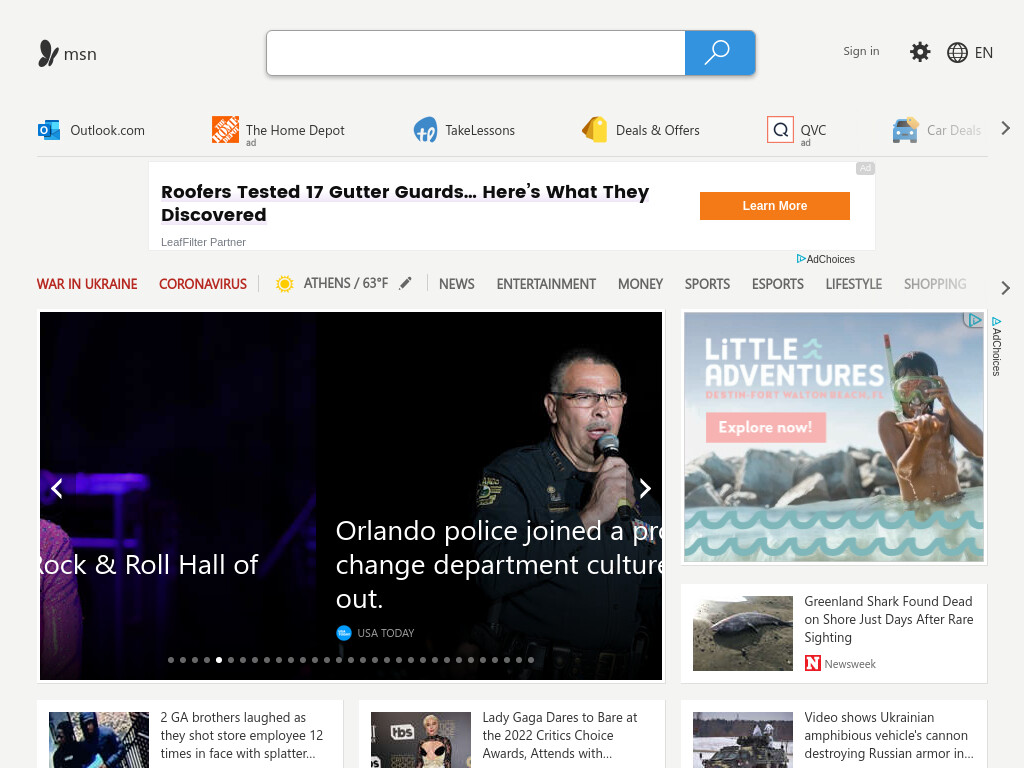Click the Ukrainian vehicle thumbnail
Viewport: 1024px width, 768px height.
tap(743, 740)
